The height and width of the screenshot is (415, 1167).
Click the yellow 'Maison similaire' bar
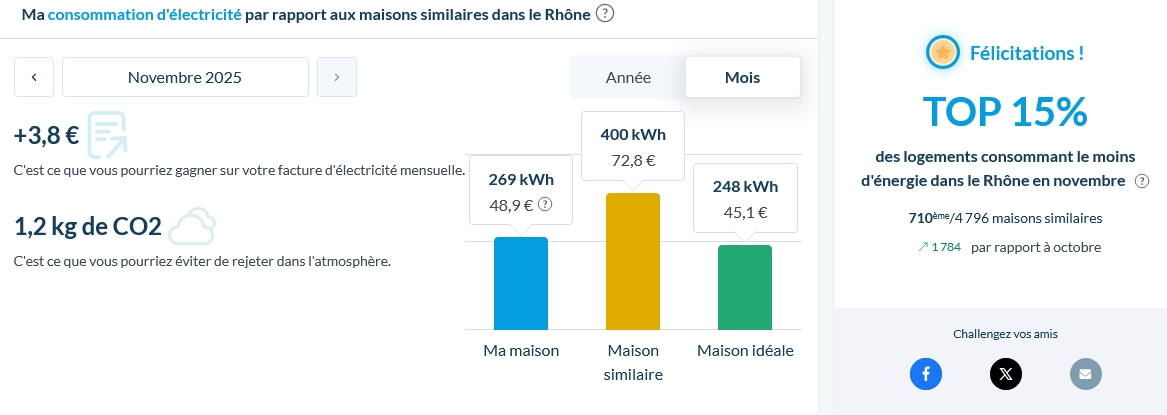point(633,262)
